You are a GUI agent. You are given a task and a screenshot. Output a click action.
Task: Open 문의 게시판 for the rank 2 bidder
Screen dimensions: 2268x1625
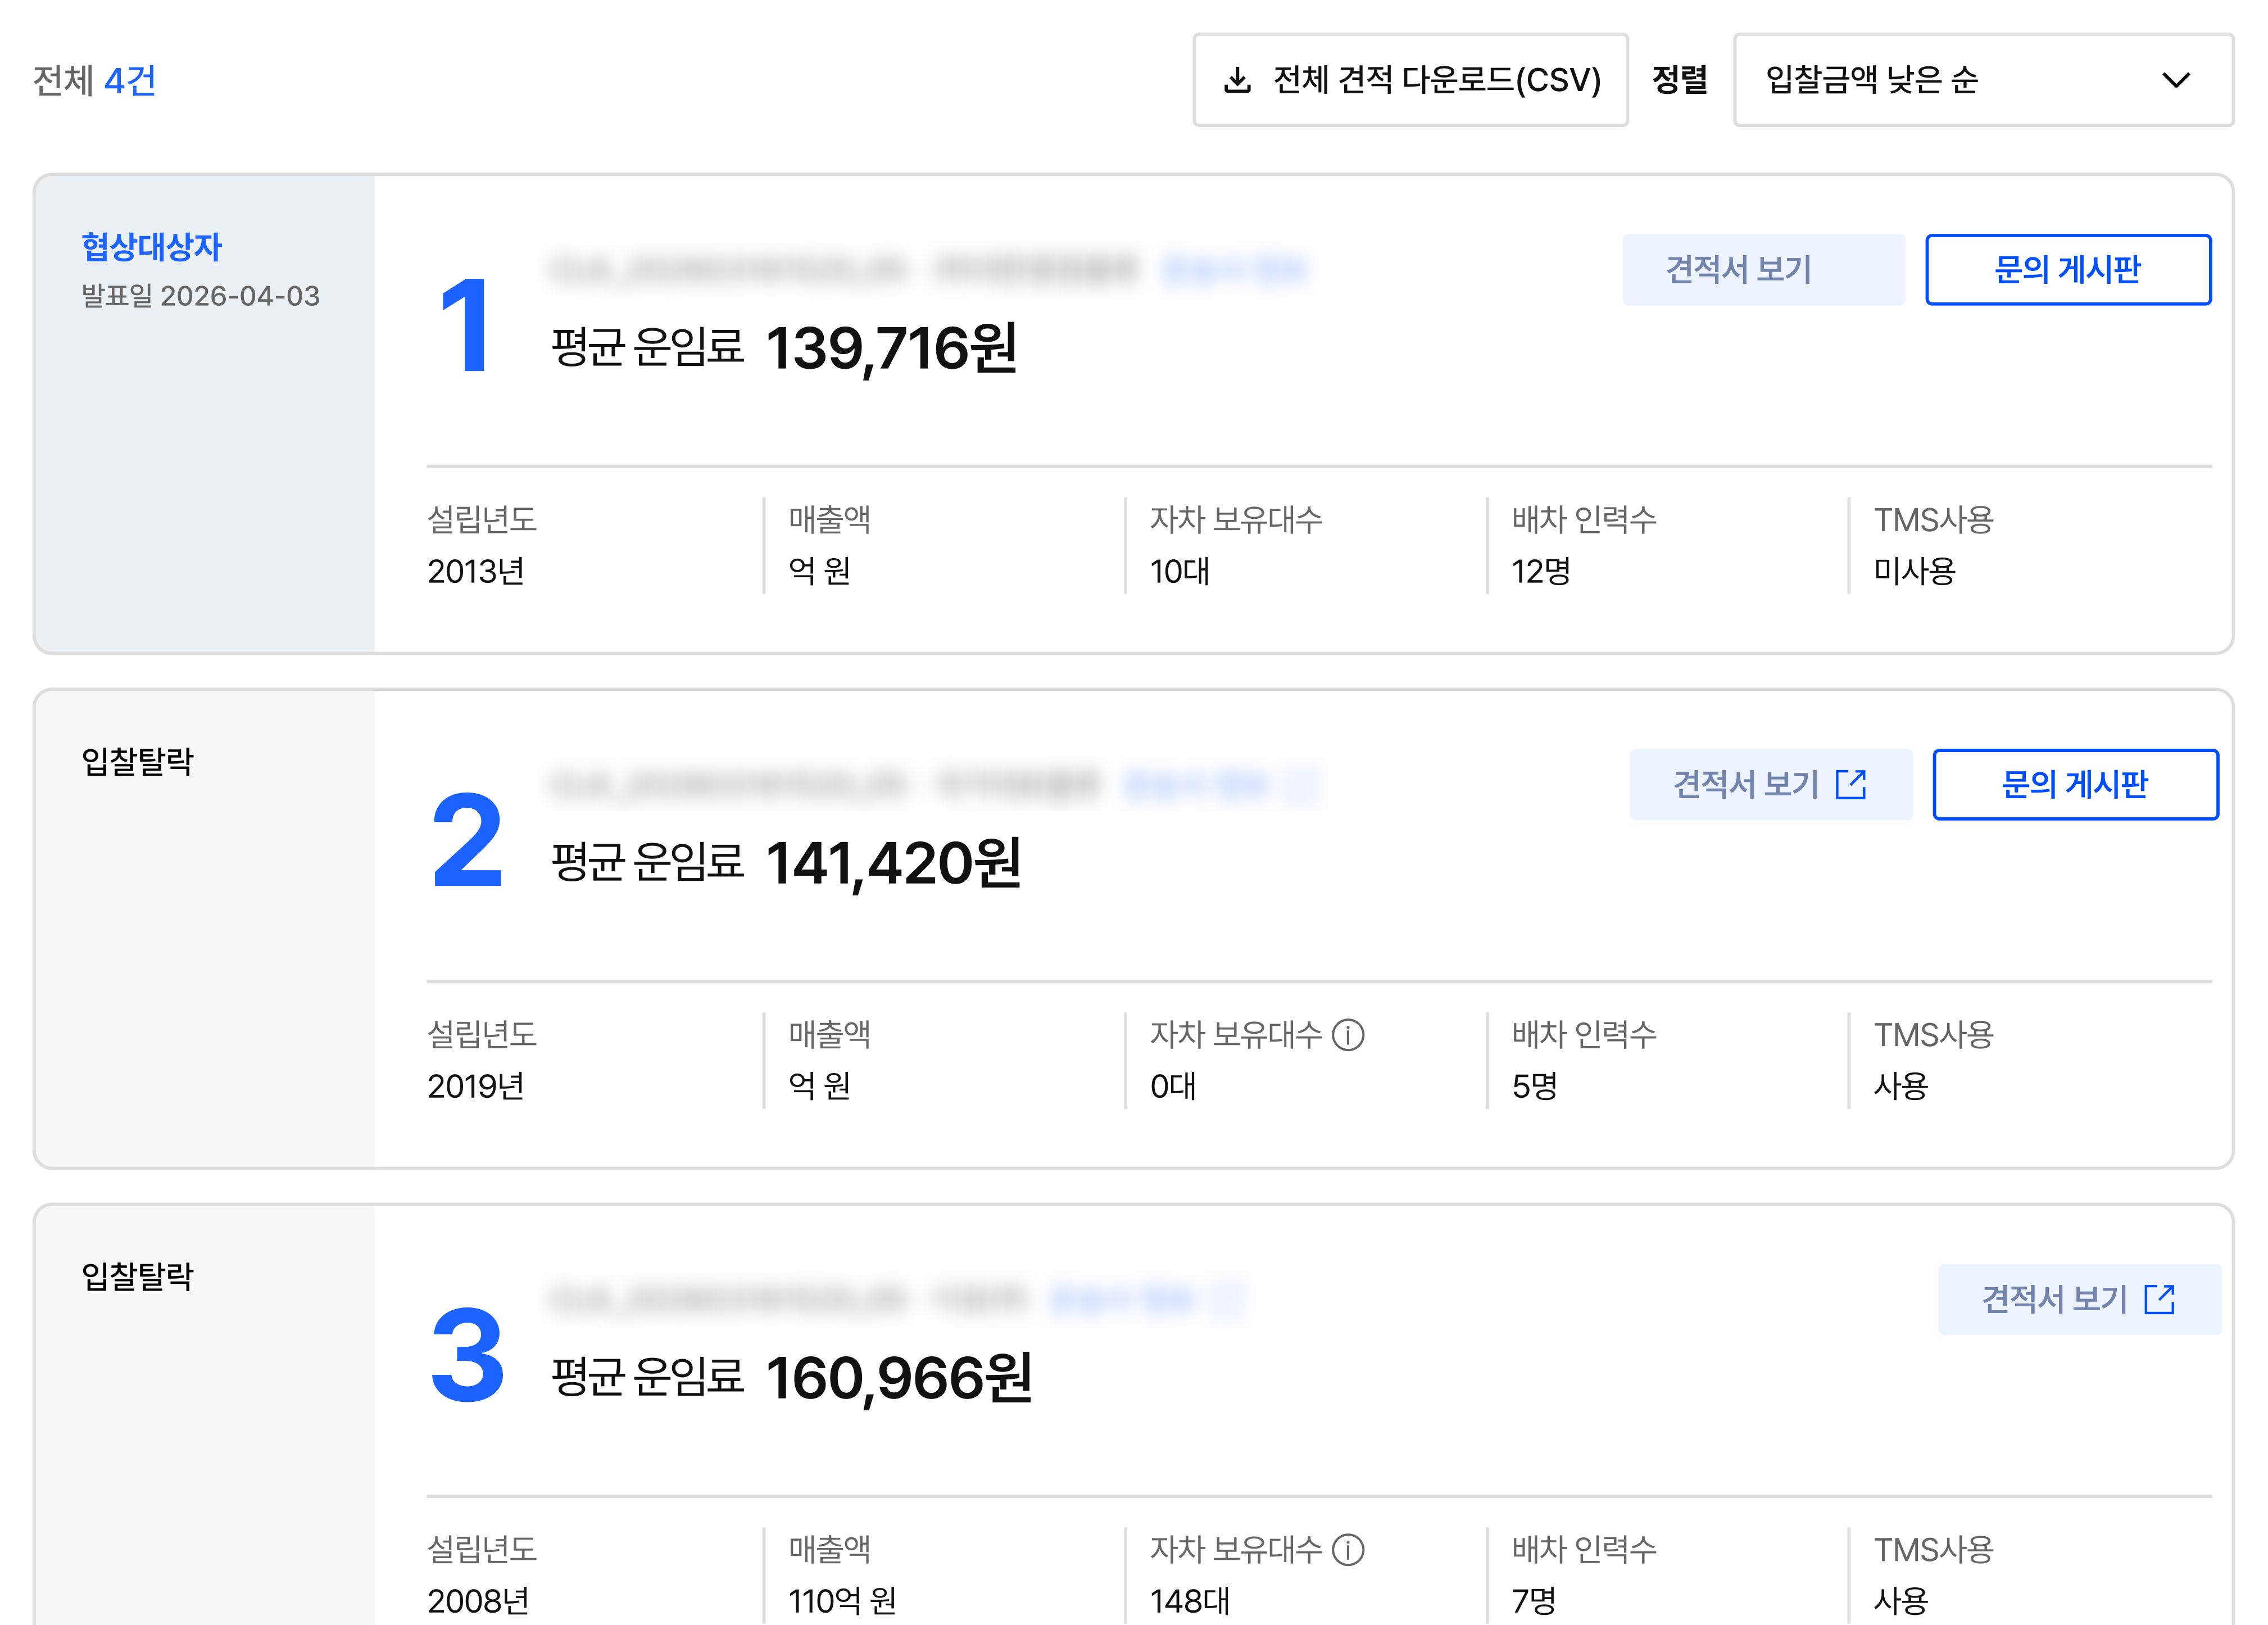[2074, 785]
